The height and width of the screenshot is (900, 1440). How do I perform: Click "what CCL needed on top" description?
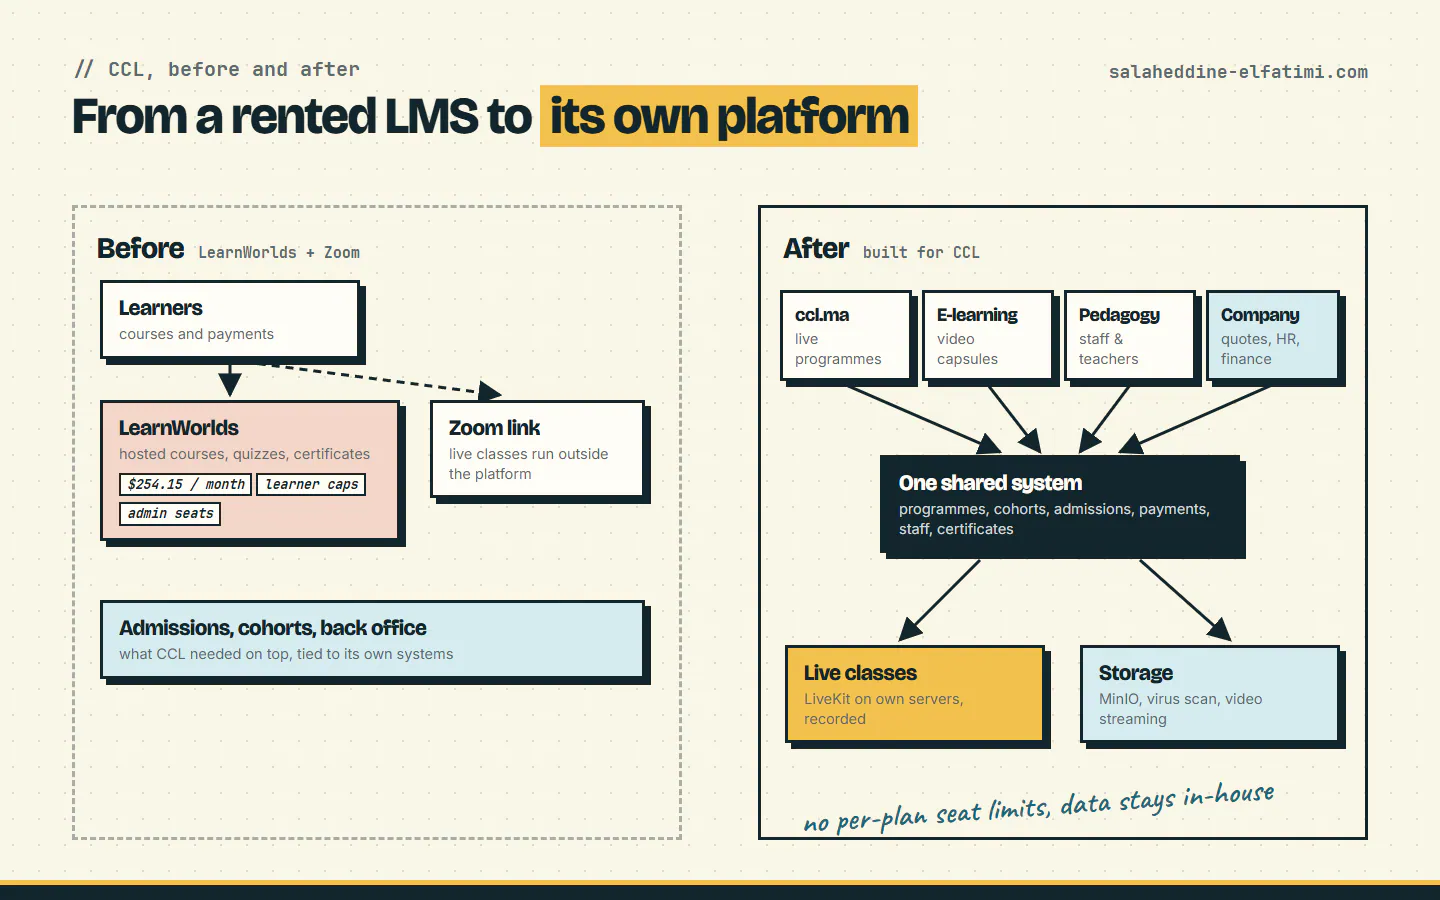(286, 654)
